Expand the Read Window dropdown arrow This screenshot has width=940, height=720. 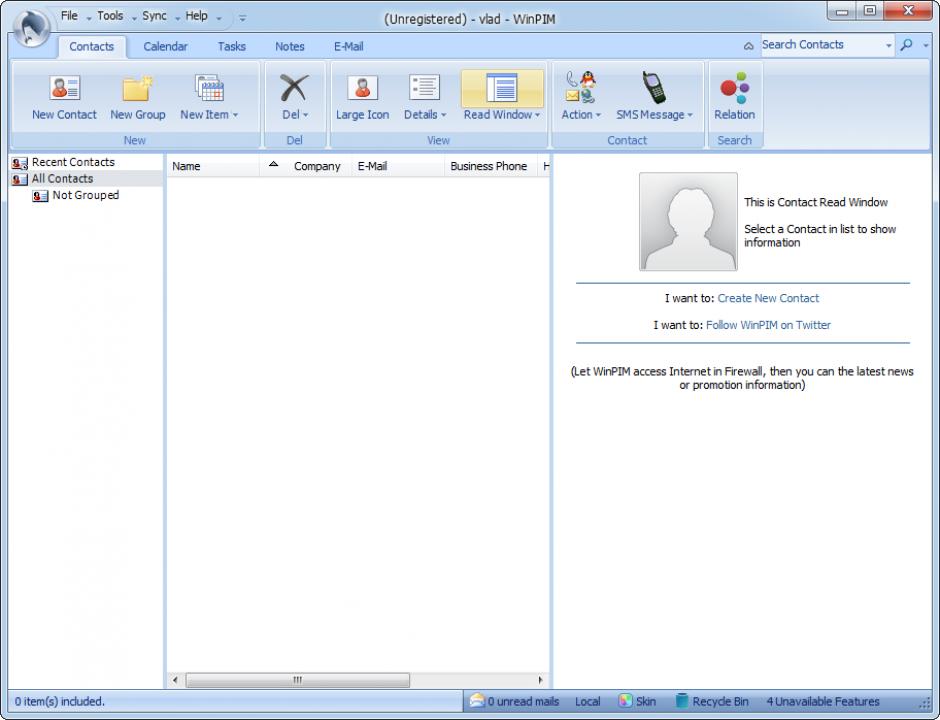click(x=537, y=115)
